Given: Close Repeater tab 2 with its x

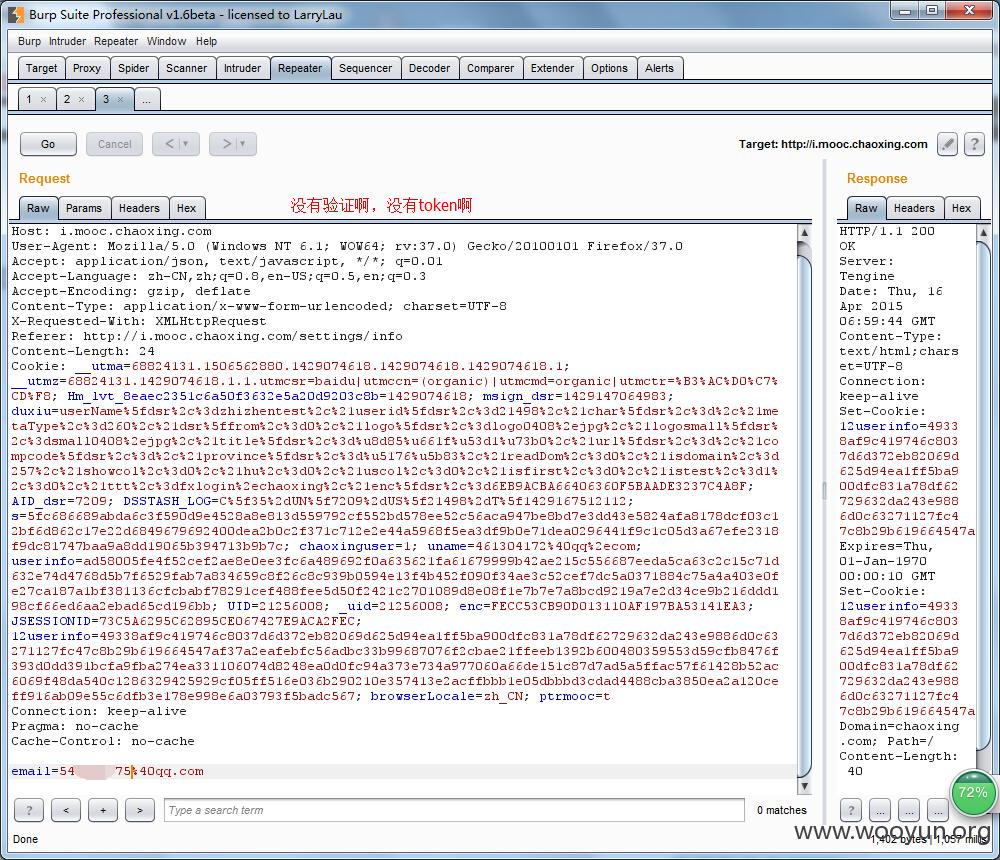Looking at the screenshot, I should [x=82, y=100].
